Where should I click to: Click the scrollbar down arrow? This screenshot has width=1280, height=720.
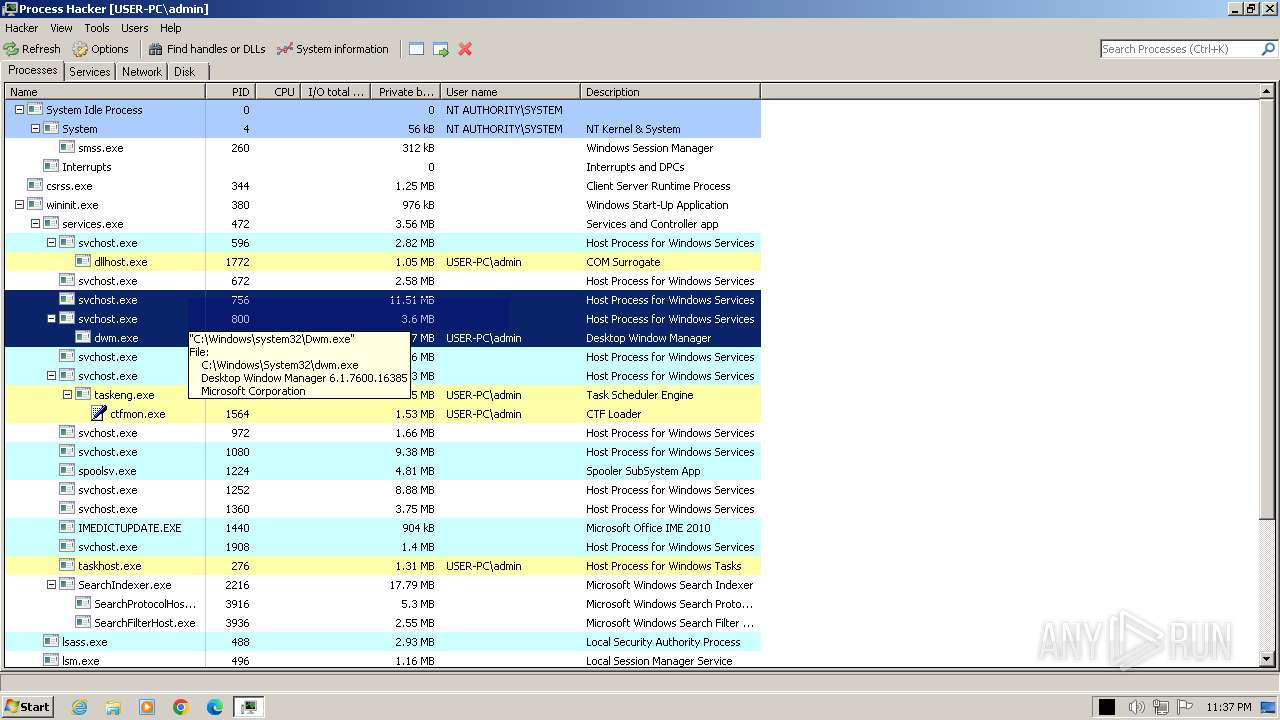tap(1267, 660)
